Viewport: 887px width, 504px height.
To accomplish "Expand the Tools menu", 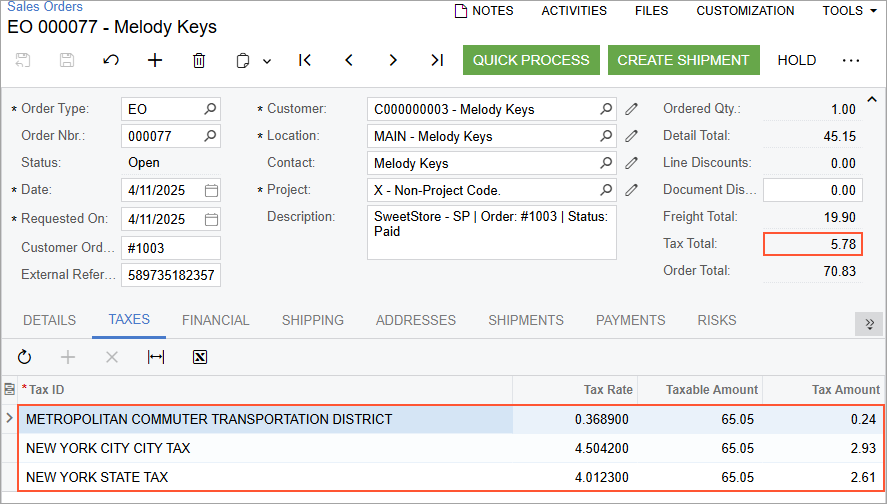I will click(x=849, y=11).
